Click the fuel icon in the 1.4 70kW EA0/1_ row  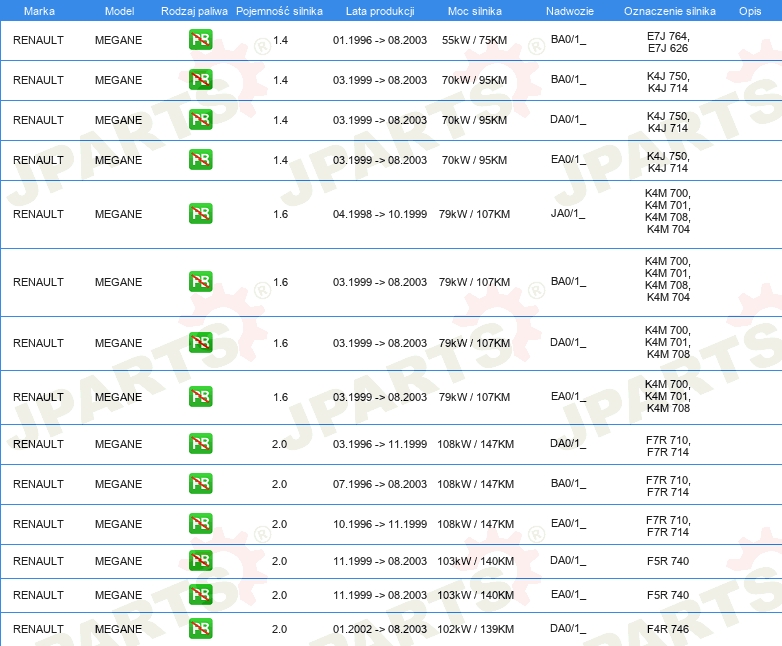click(x=200, y=160)
